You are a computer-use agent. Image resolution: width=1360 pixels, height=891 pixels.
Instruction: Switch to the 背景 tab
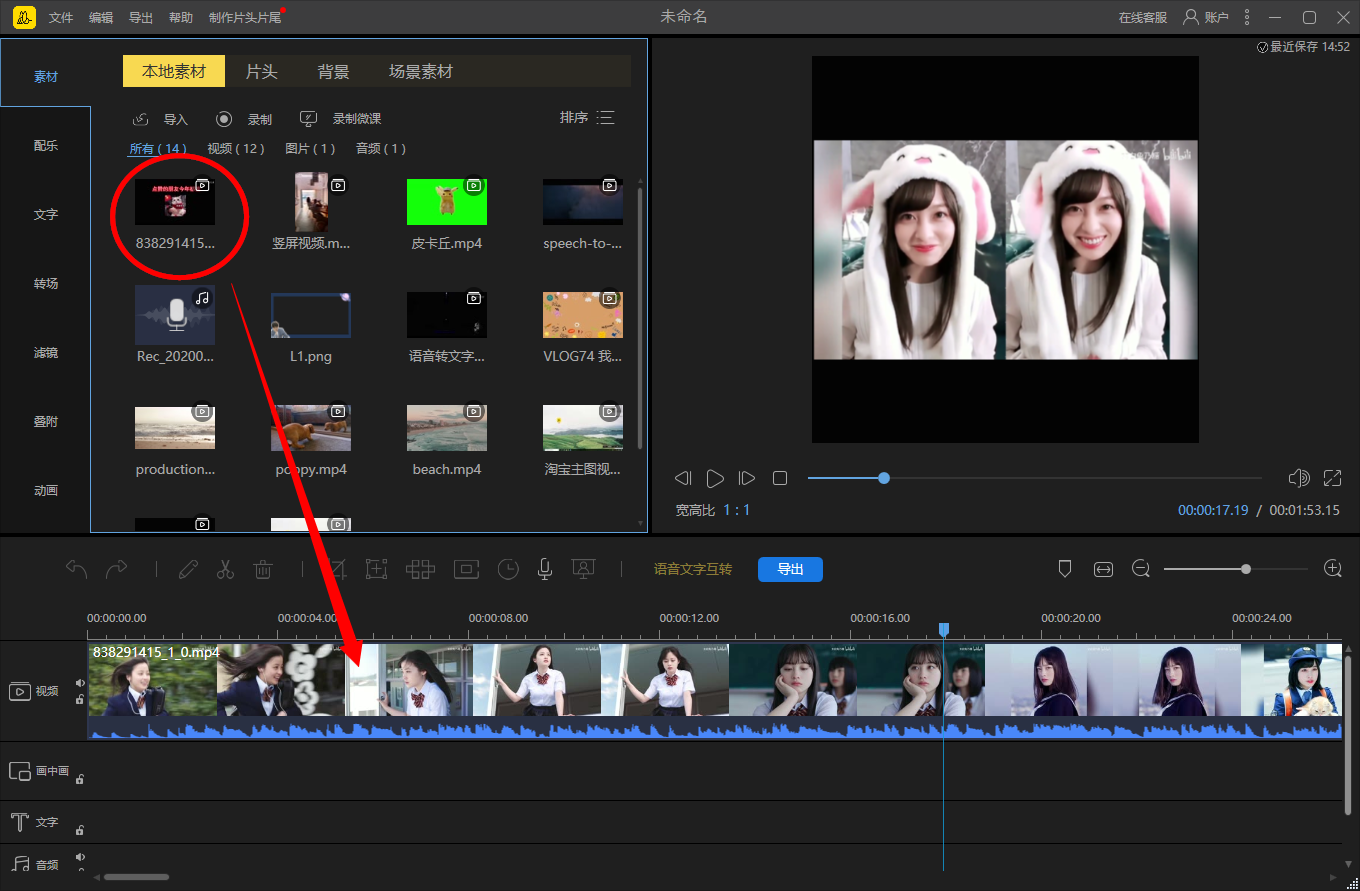coord(333,72)
